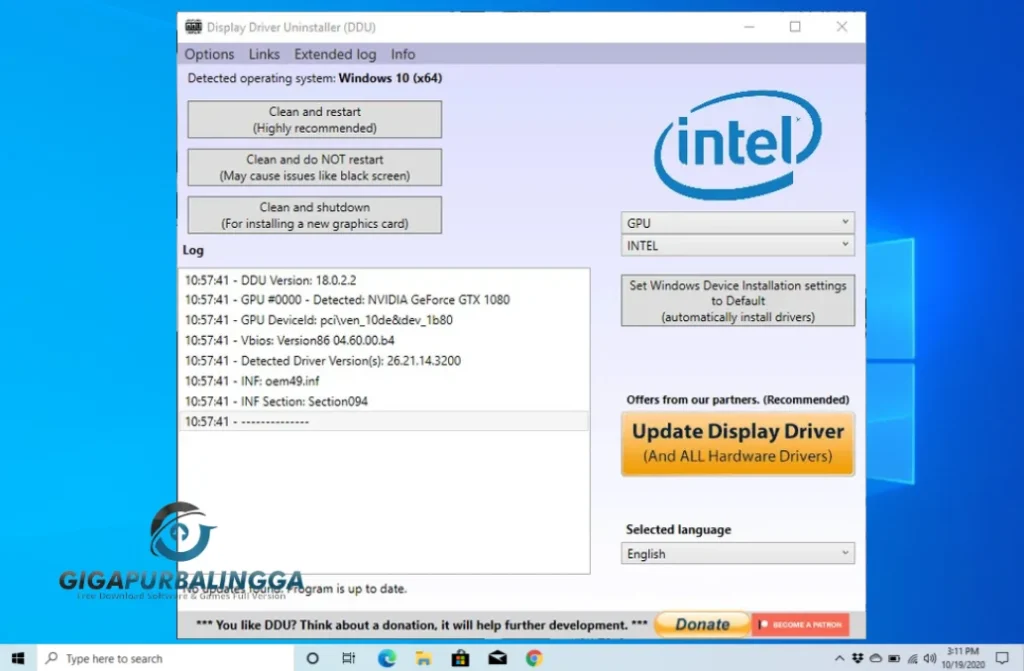Click Clean and restart (Highly recommended)
The height and width of the screenshot is (671, 1024).
(313, 119)
